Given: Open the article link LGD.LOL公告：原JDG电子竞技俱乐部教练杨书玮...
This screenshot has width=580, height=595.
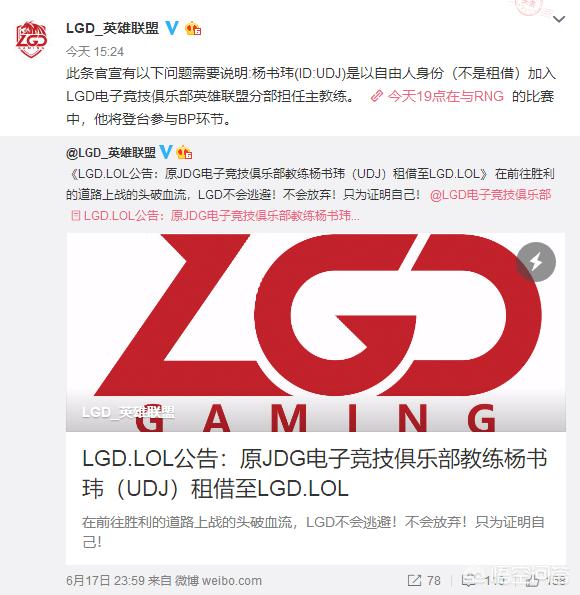Looking at the screenshot, I should coord(215,216).
